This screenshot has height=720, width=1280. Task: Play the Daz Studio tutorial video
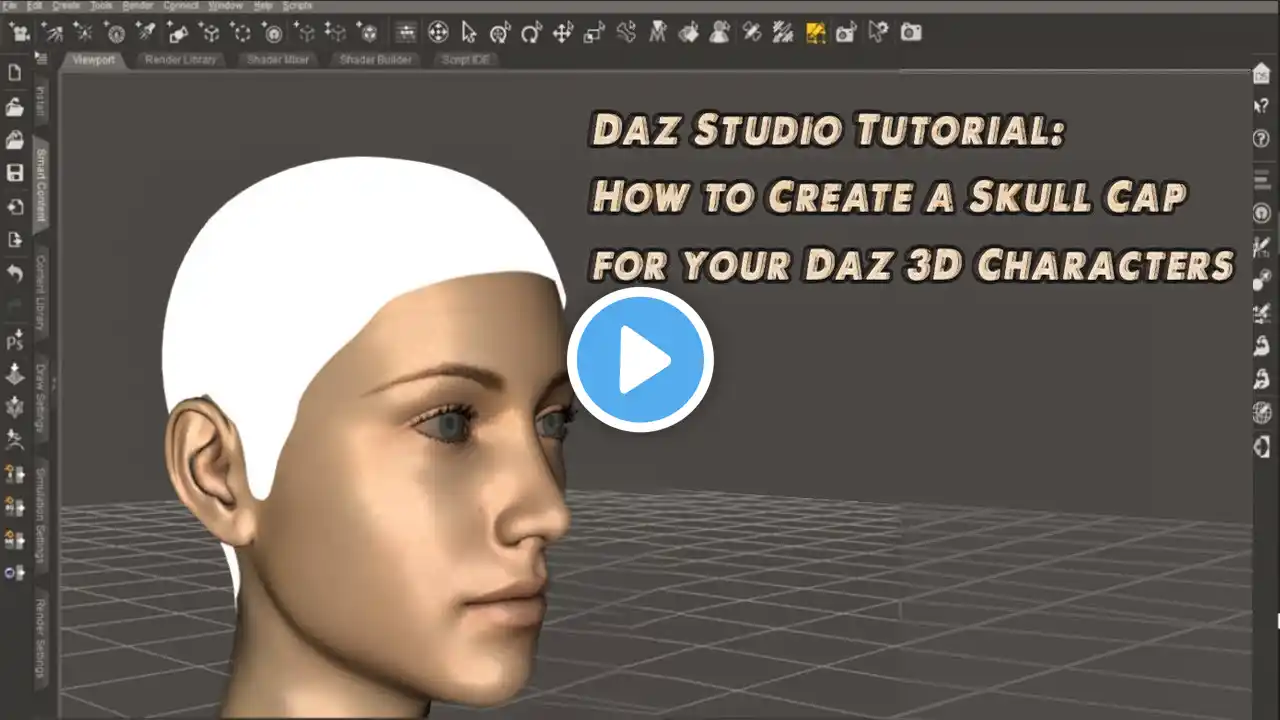click(640, 360)
